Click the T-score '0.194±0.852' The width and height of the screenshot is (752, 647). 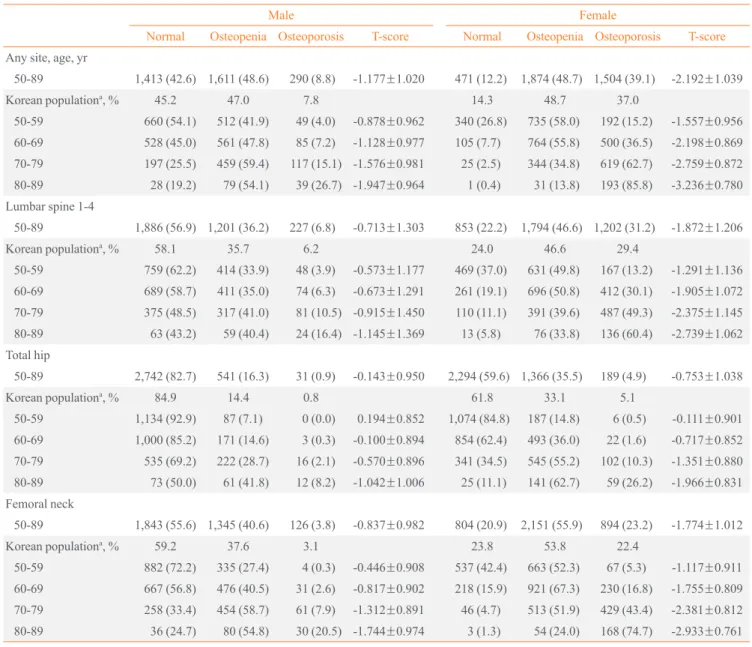click(391, 419)
